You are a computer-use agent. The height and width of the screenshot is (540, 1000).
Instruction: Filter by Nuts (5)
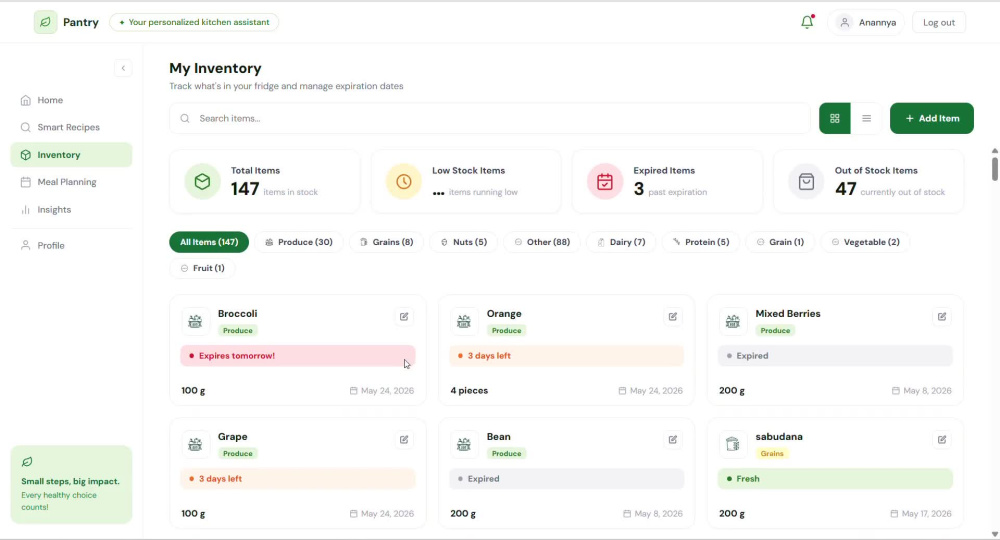464,242
